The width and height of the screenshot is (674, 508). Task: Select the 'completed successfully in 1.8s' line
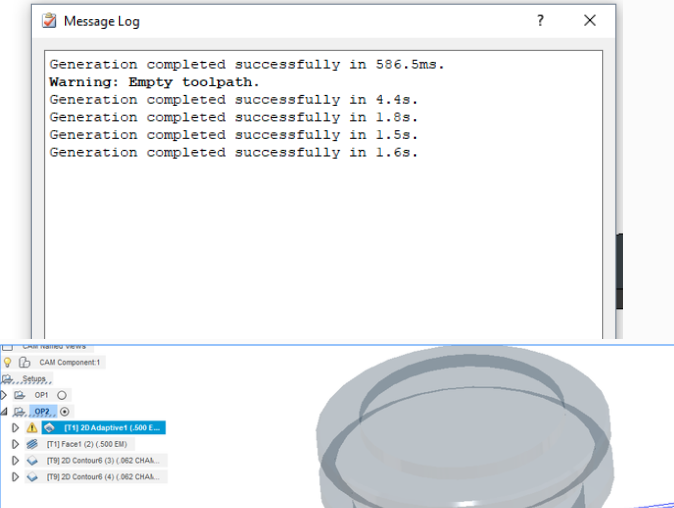click(233, 117)
